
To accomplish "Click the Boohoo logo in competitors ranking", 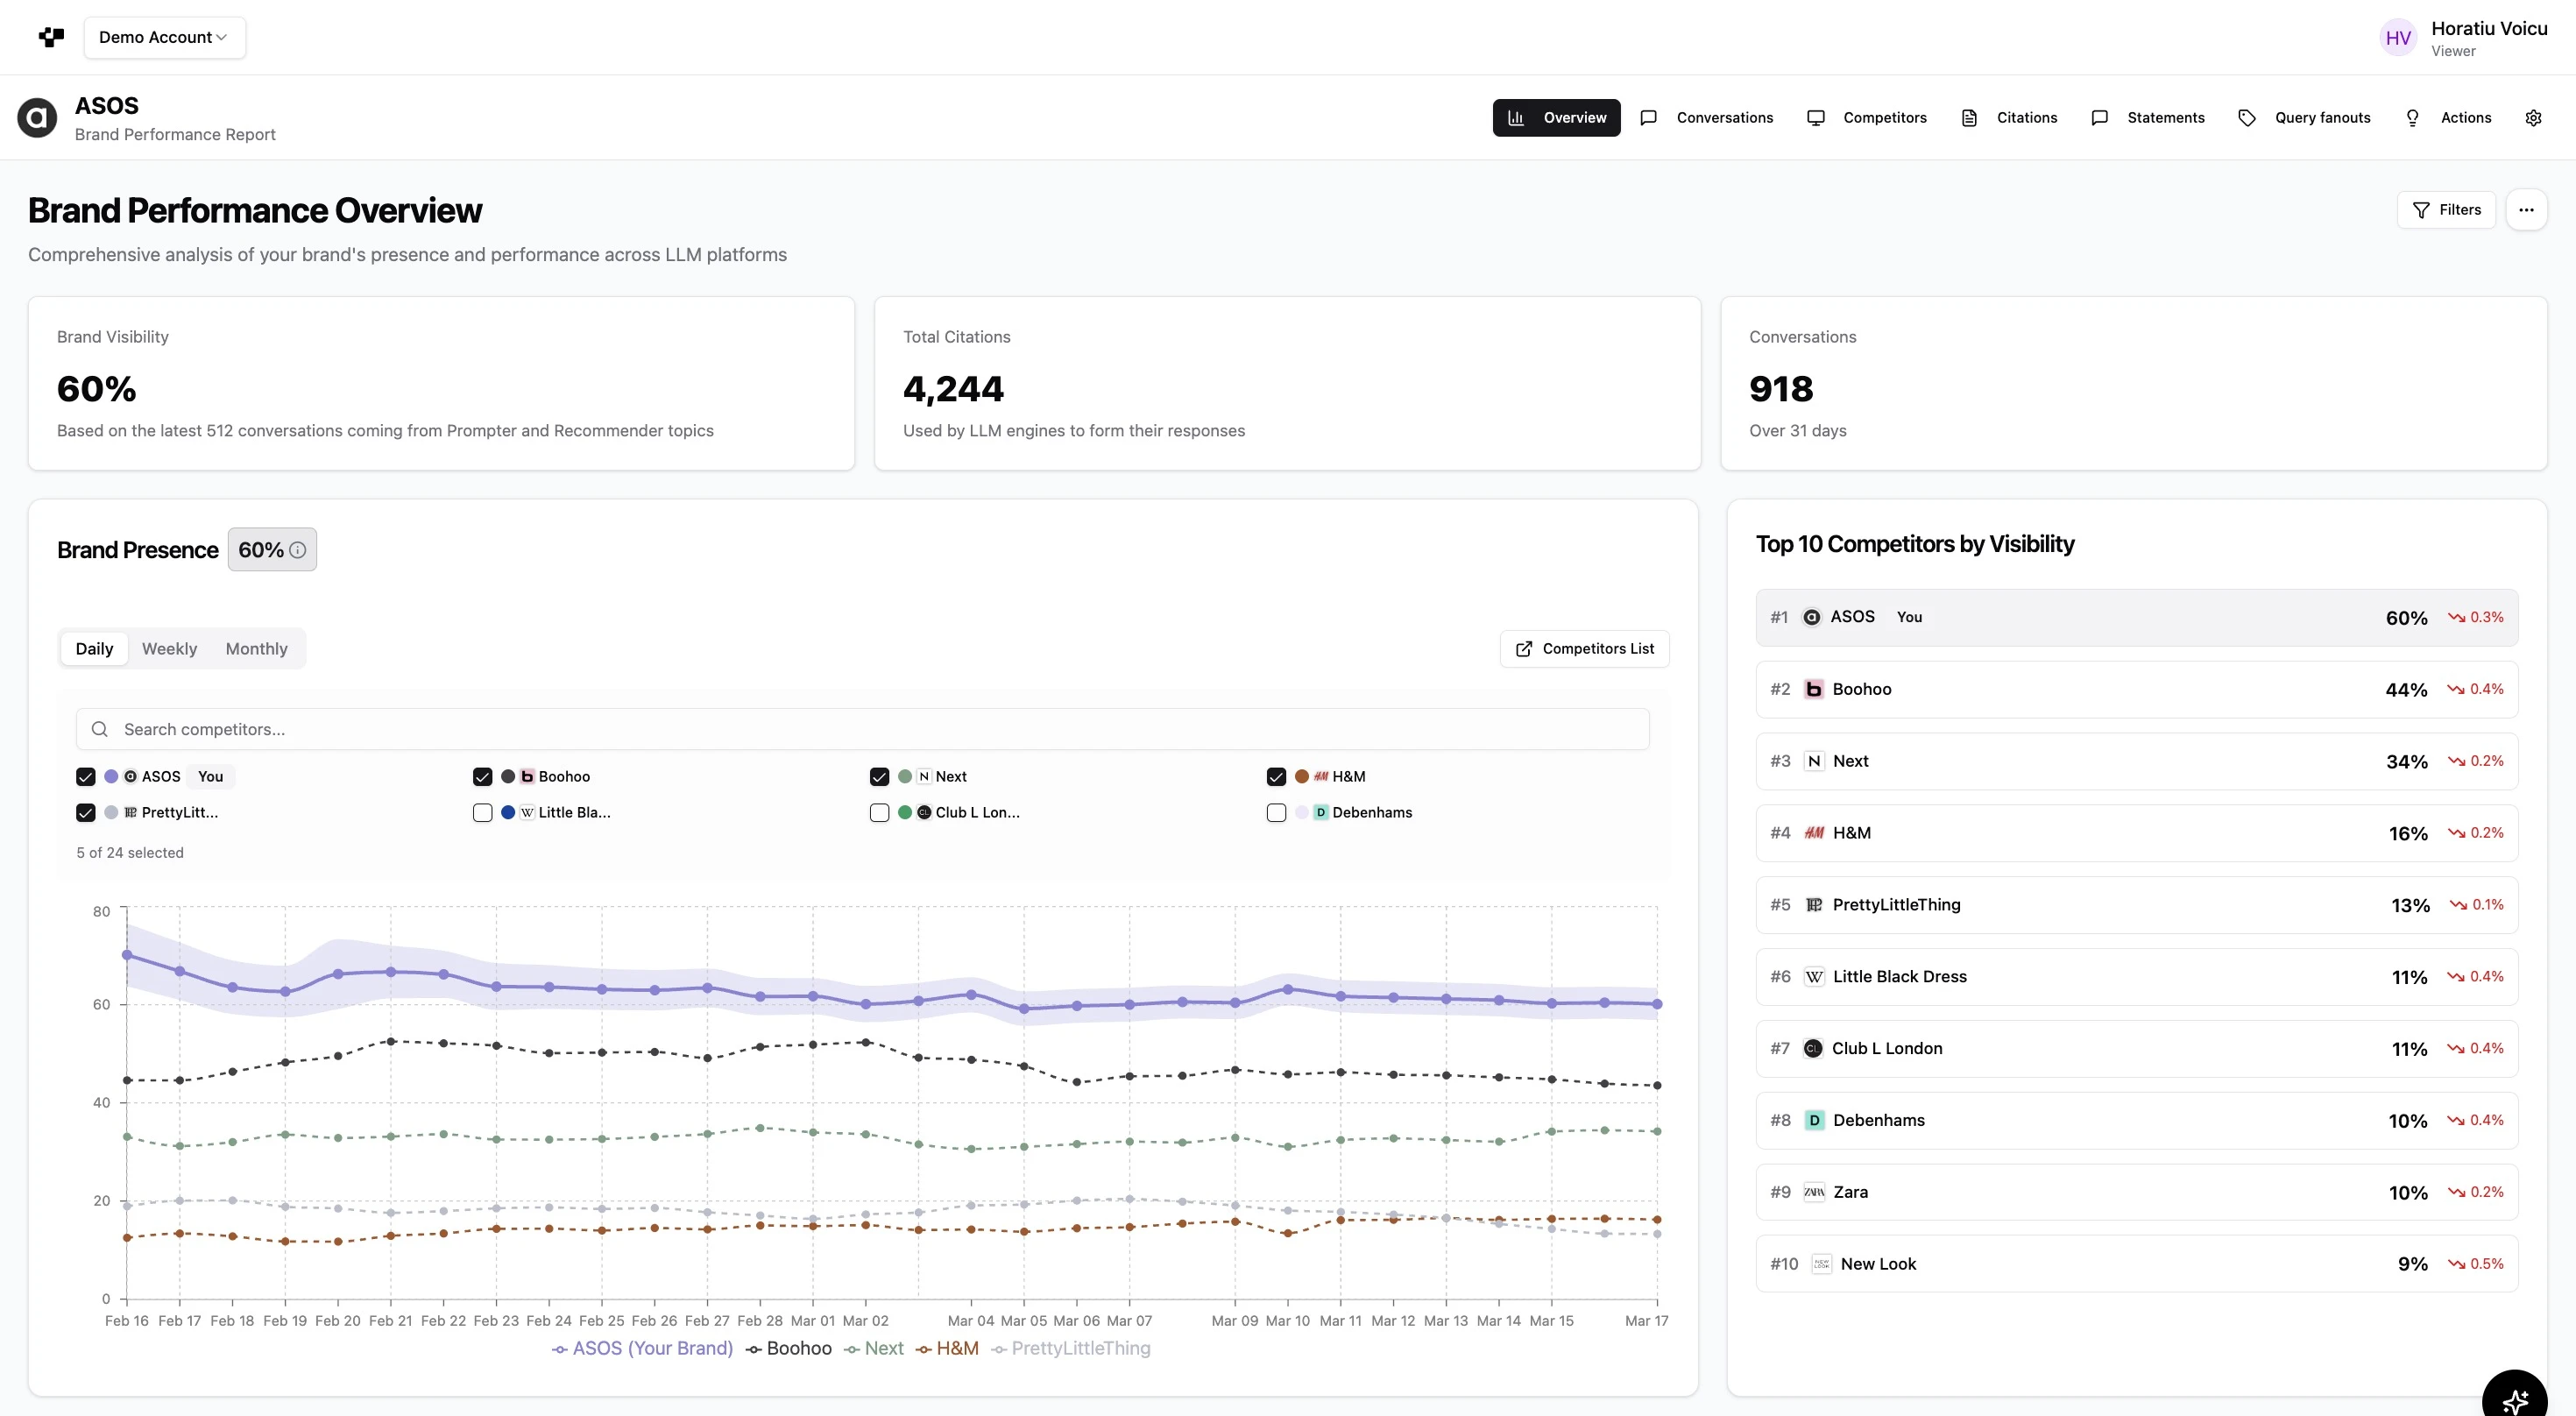I will point(1813,689).
